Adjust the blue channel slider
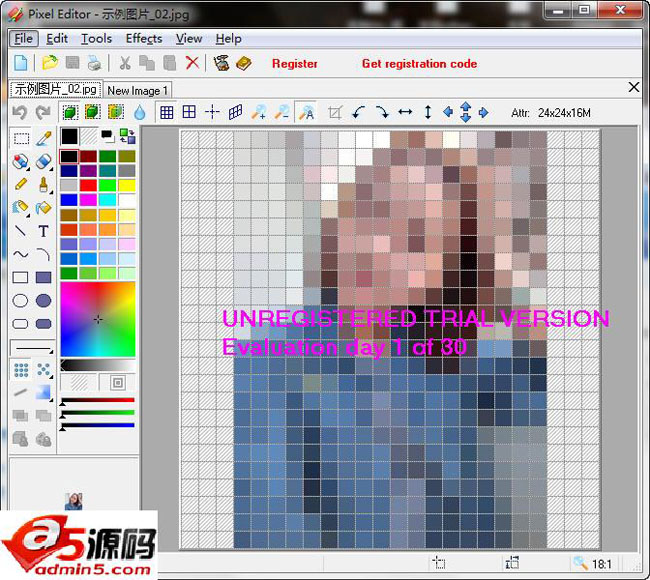 click(98, 425)
